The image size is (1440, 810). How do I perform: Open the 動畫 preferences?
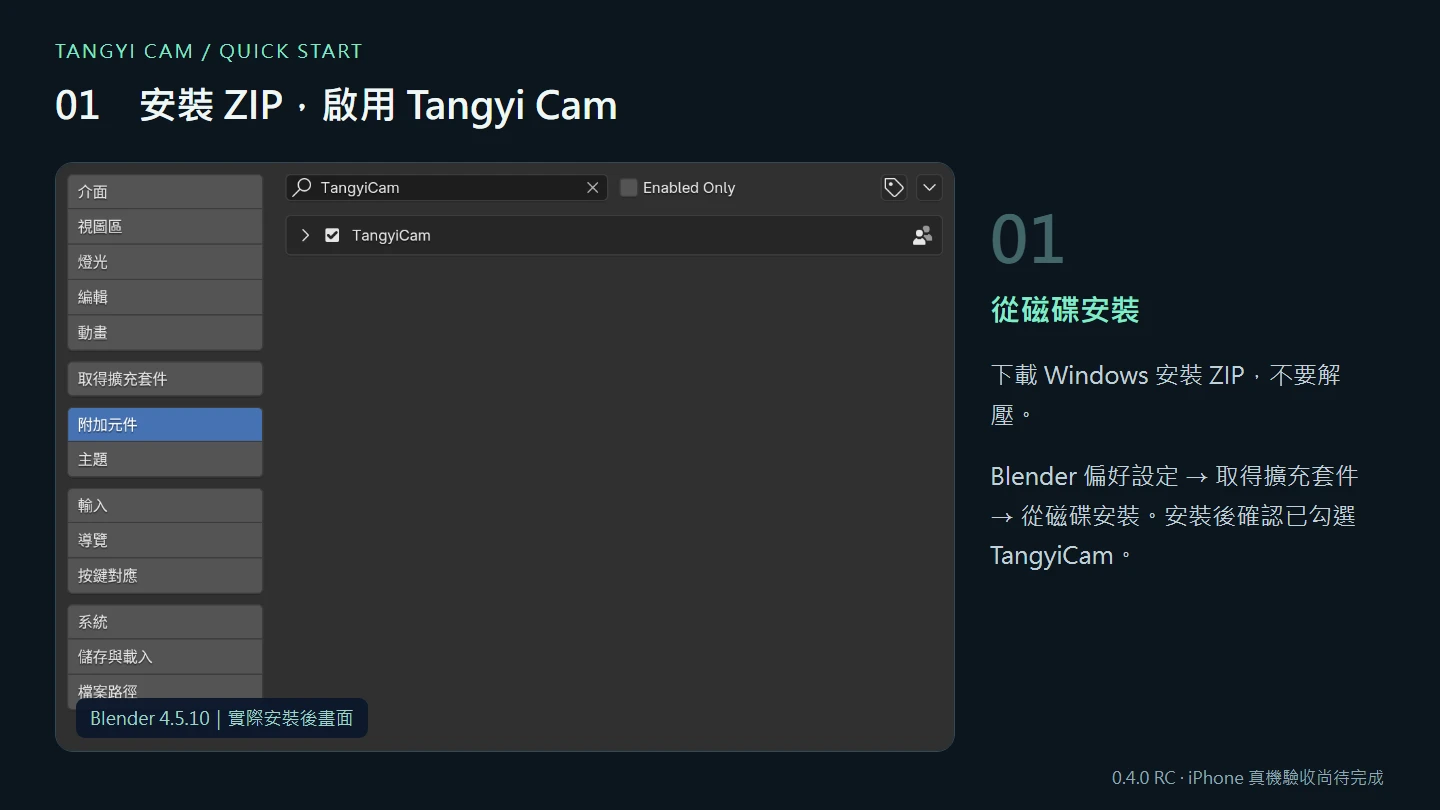coord(165,332)
